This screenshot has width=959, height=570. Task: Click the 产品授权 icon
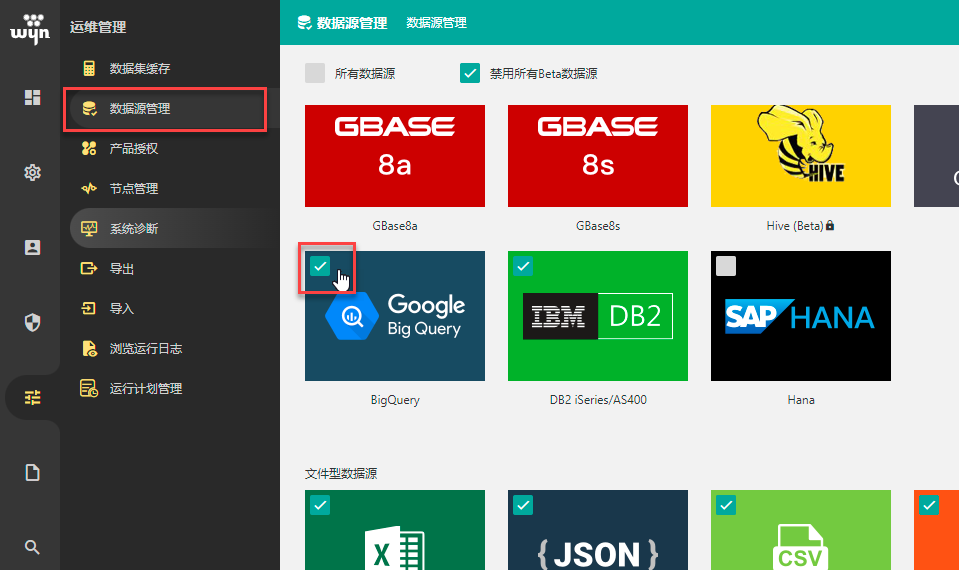[89, 148]
